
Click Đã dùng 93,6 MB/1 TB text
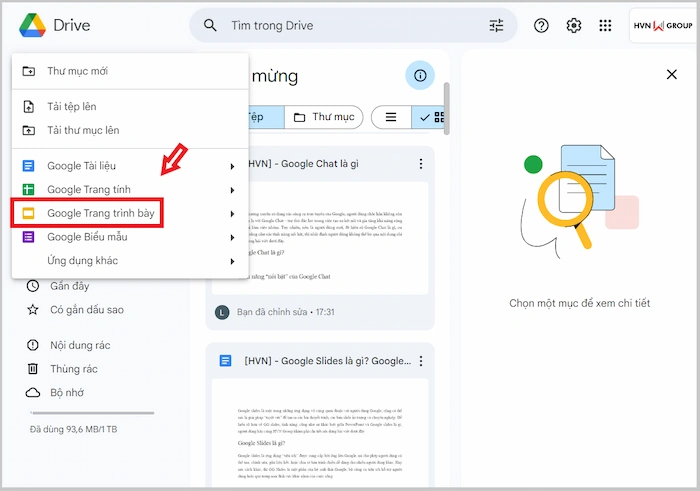click(x=73, y=429)
